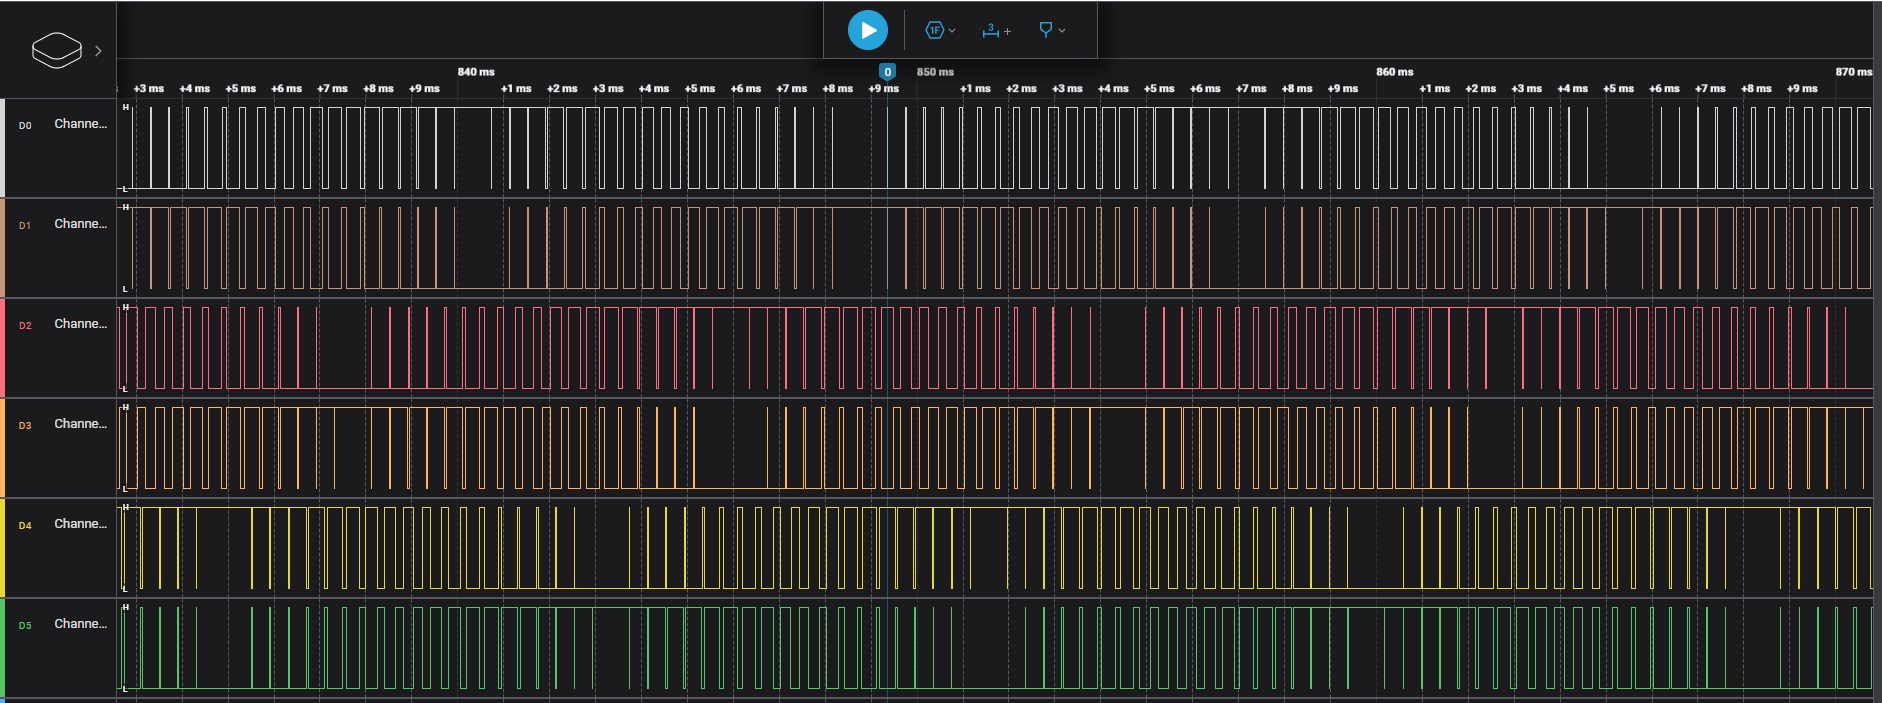The height and width of the screenshot is (703, 1882).
Task: Click the yellow color strip of D4
Action: (x=2, y=548)
